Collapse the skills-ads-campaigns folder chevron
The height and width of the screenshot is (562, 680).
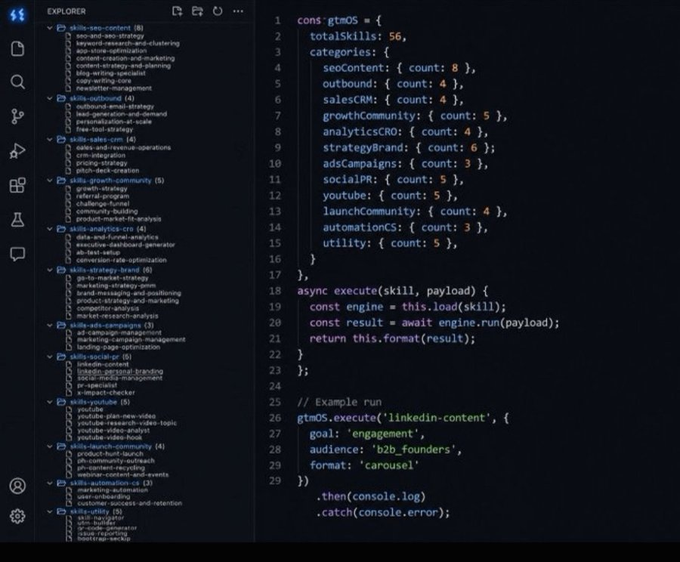tap(50, 325)
